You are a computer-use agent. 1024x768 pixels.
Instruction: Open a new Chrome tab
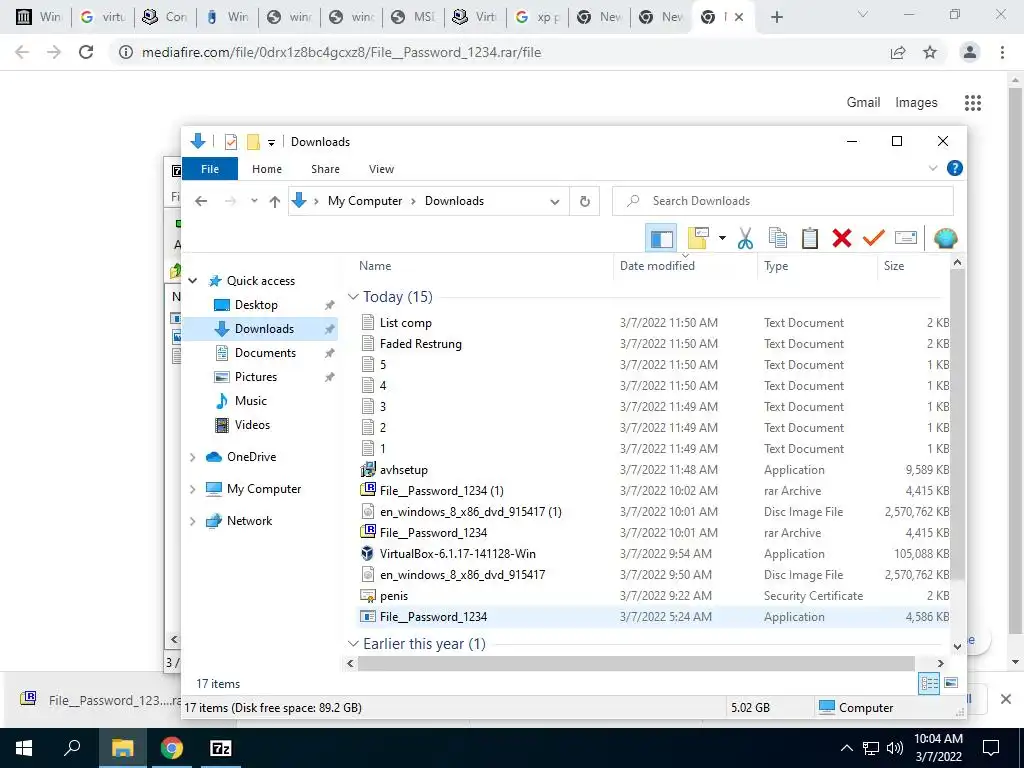tap(776, 18)
